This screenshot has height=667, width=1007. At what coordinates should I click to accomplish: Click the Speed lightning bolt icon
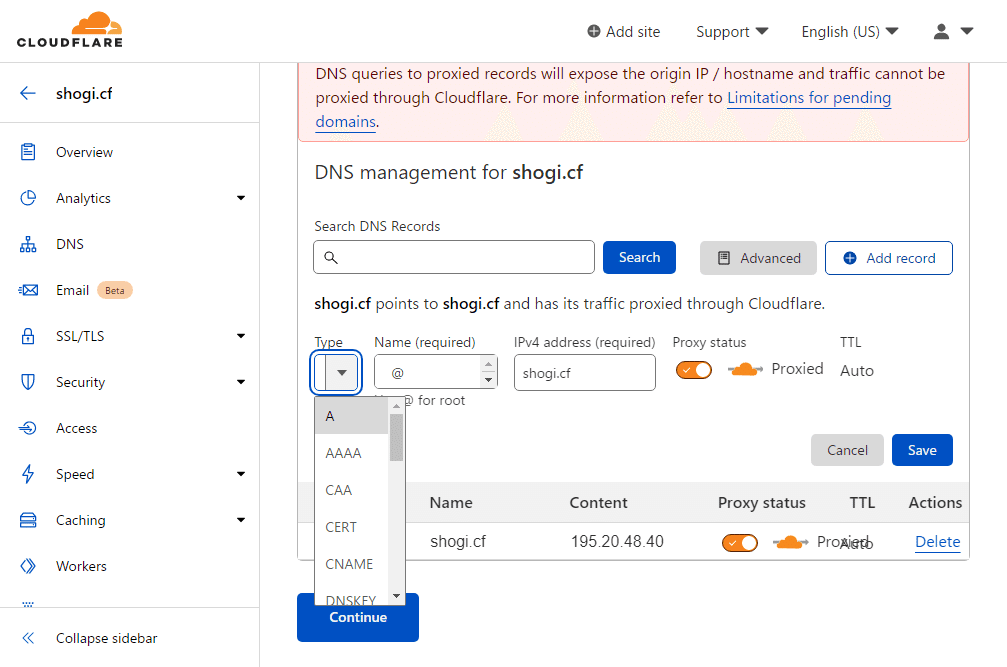click(x=28, y=474)
